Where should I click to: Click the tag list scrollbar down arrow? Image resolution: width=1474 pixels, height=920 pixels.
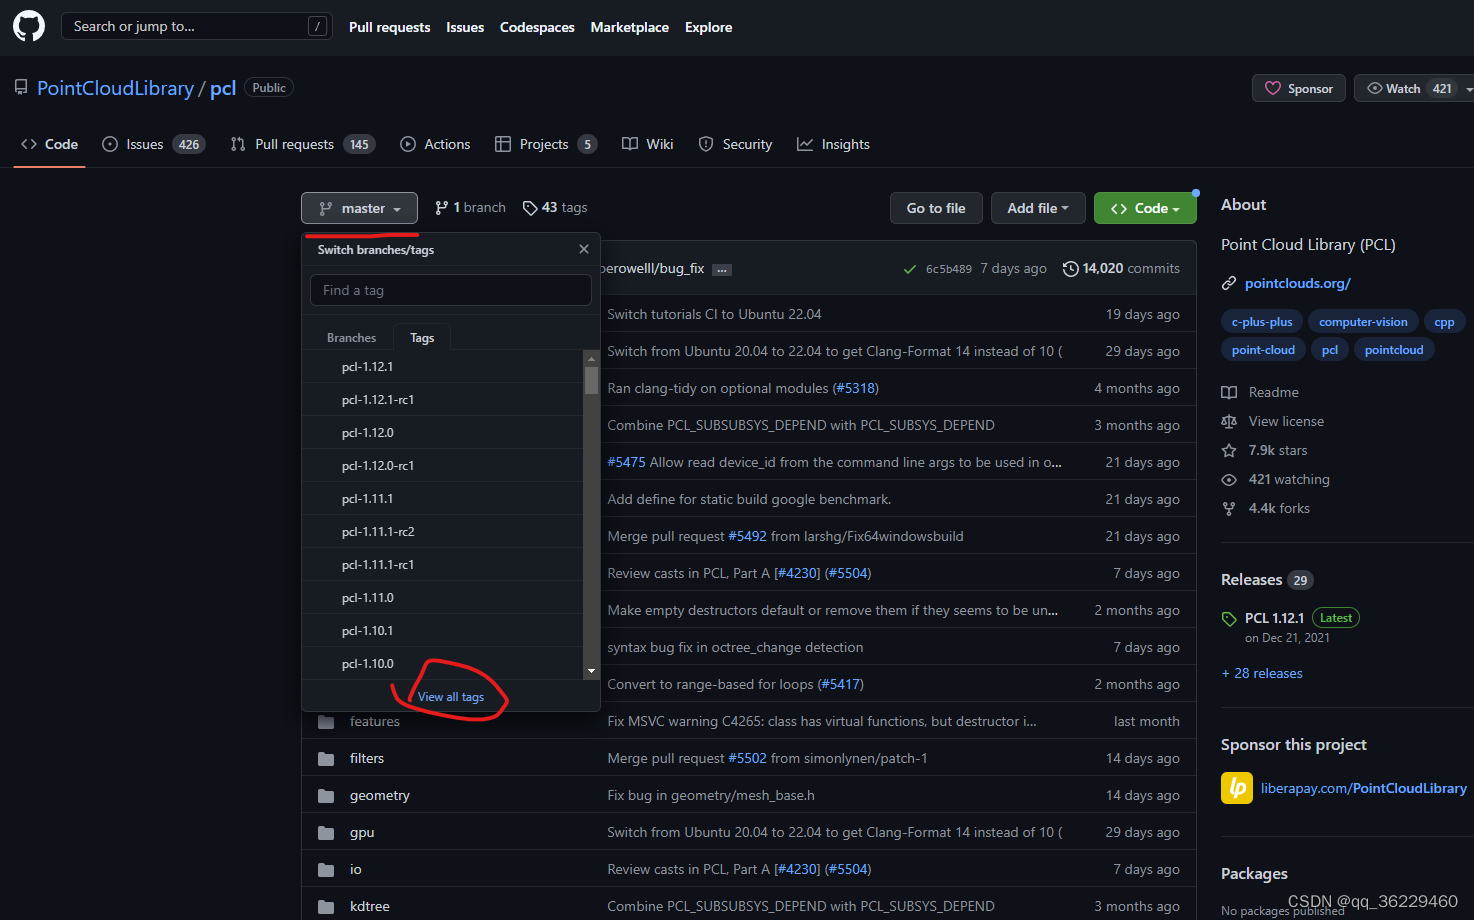(592, 671)
